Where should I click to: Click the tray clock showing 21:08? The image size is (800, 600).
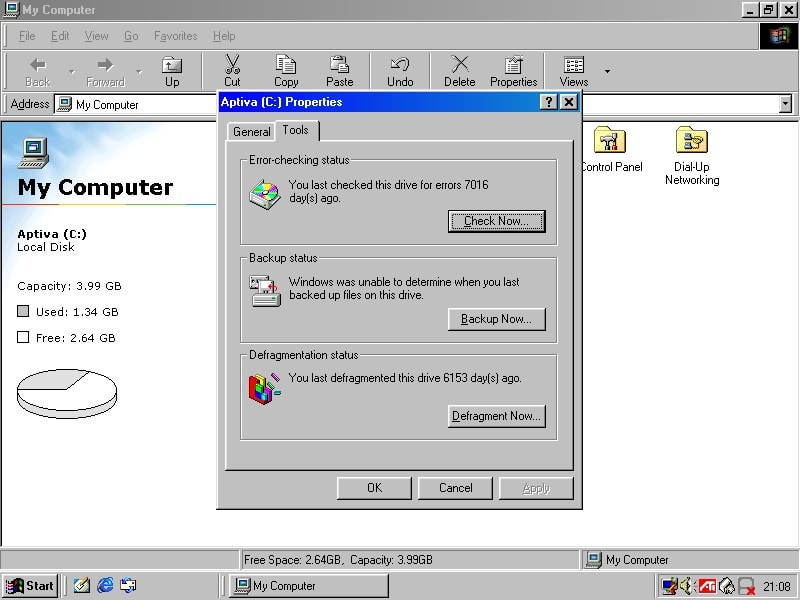coord(777,586)
